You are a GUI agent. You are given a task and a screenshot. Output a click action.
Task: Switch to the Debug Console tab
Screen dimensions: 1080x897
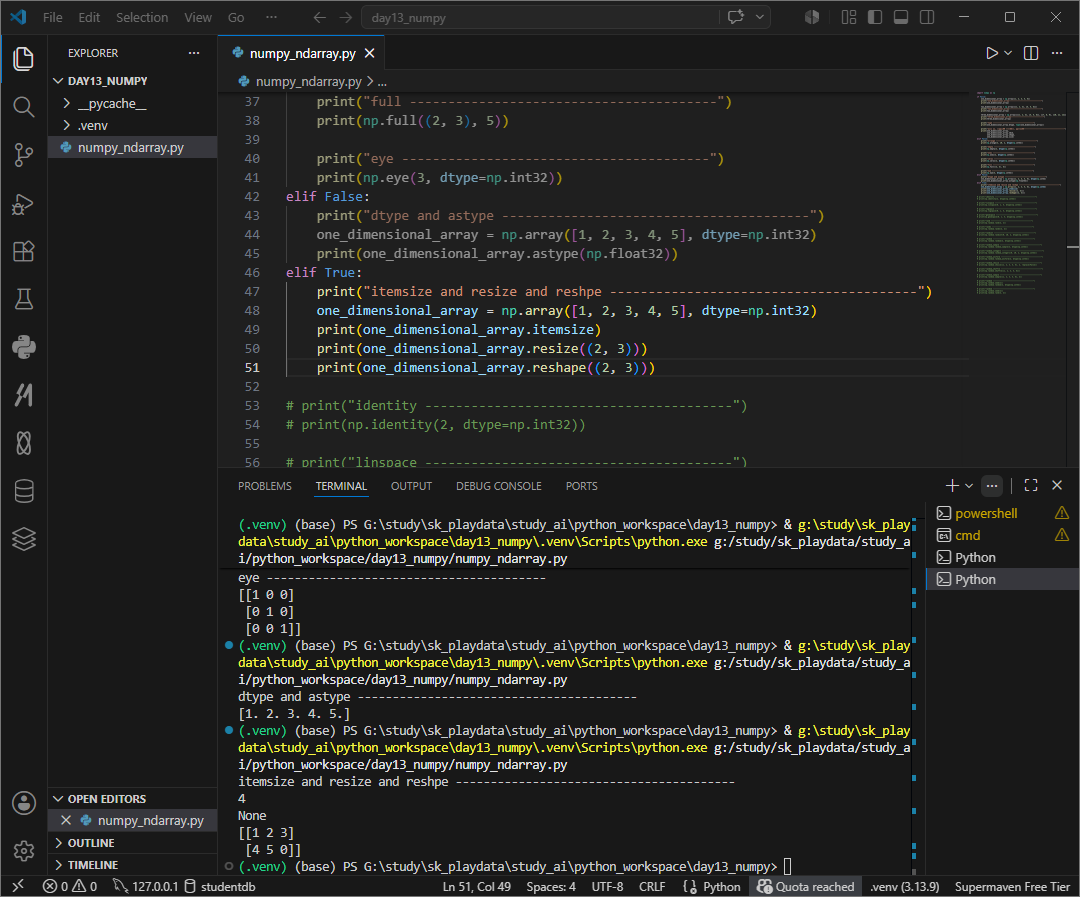click(499, 486)
